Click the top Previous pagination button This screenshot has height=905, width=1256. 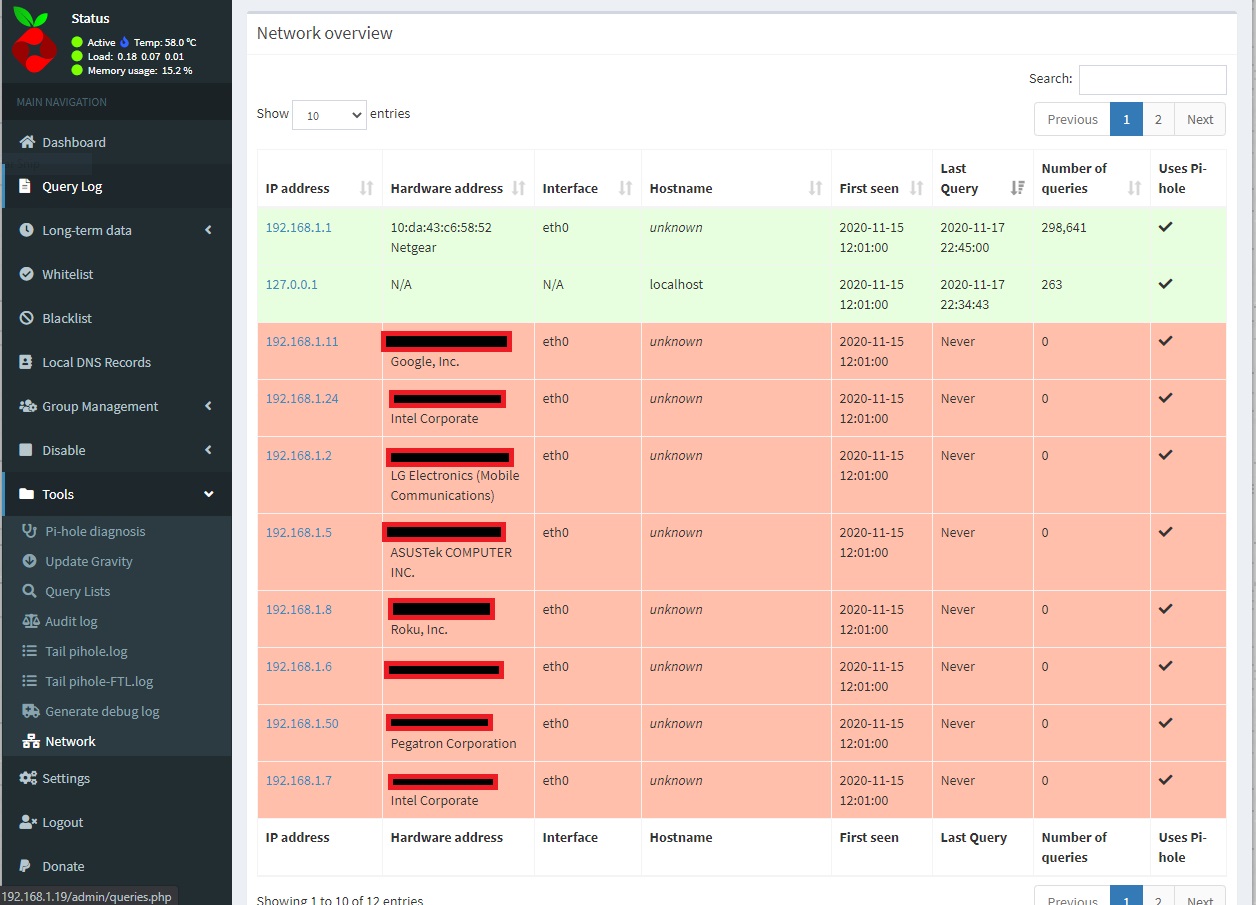click(x=1072, y=119)
